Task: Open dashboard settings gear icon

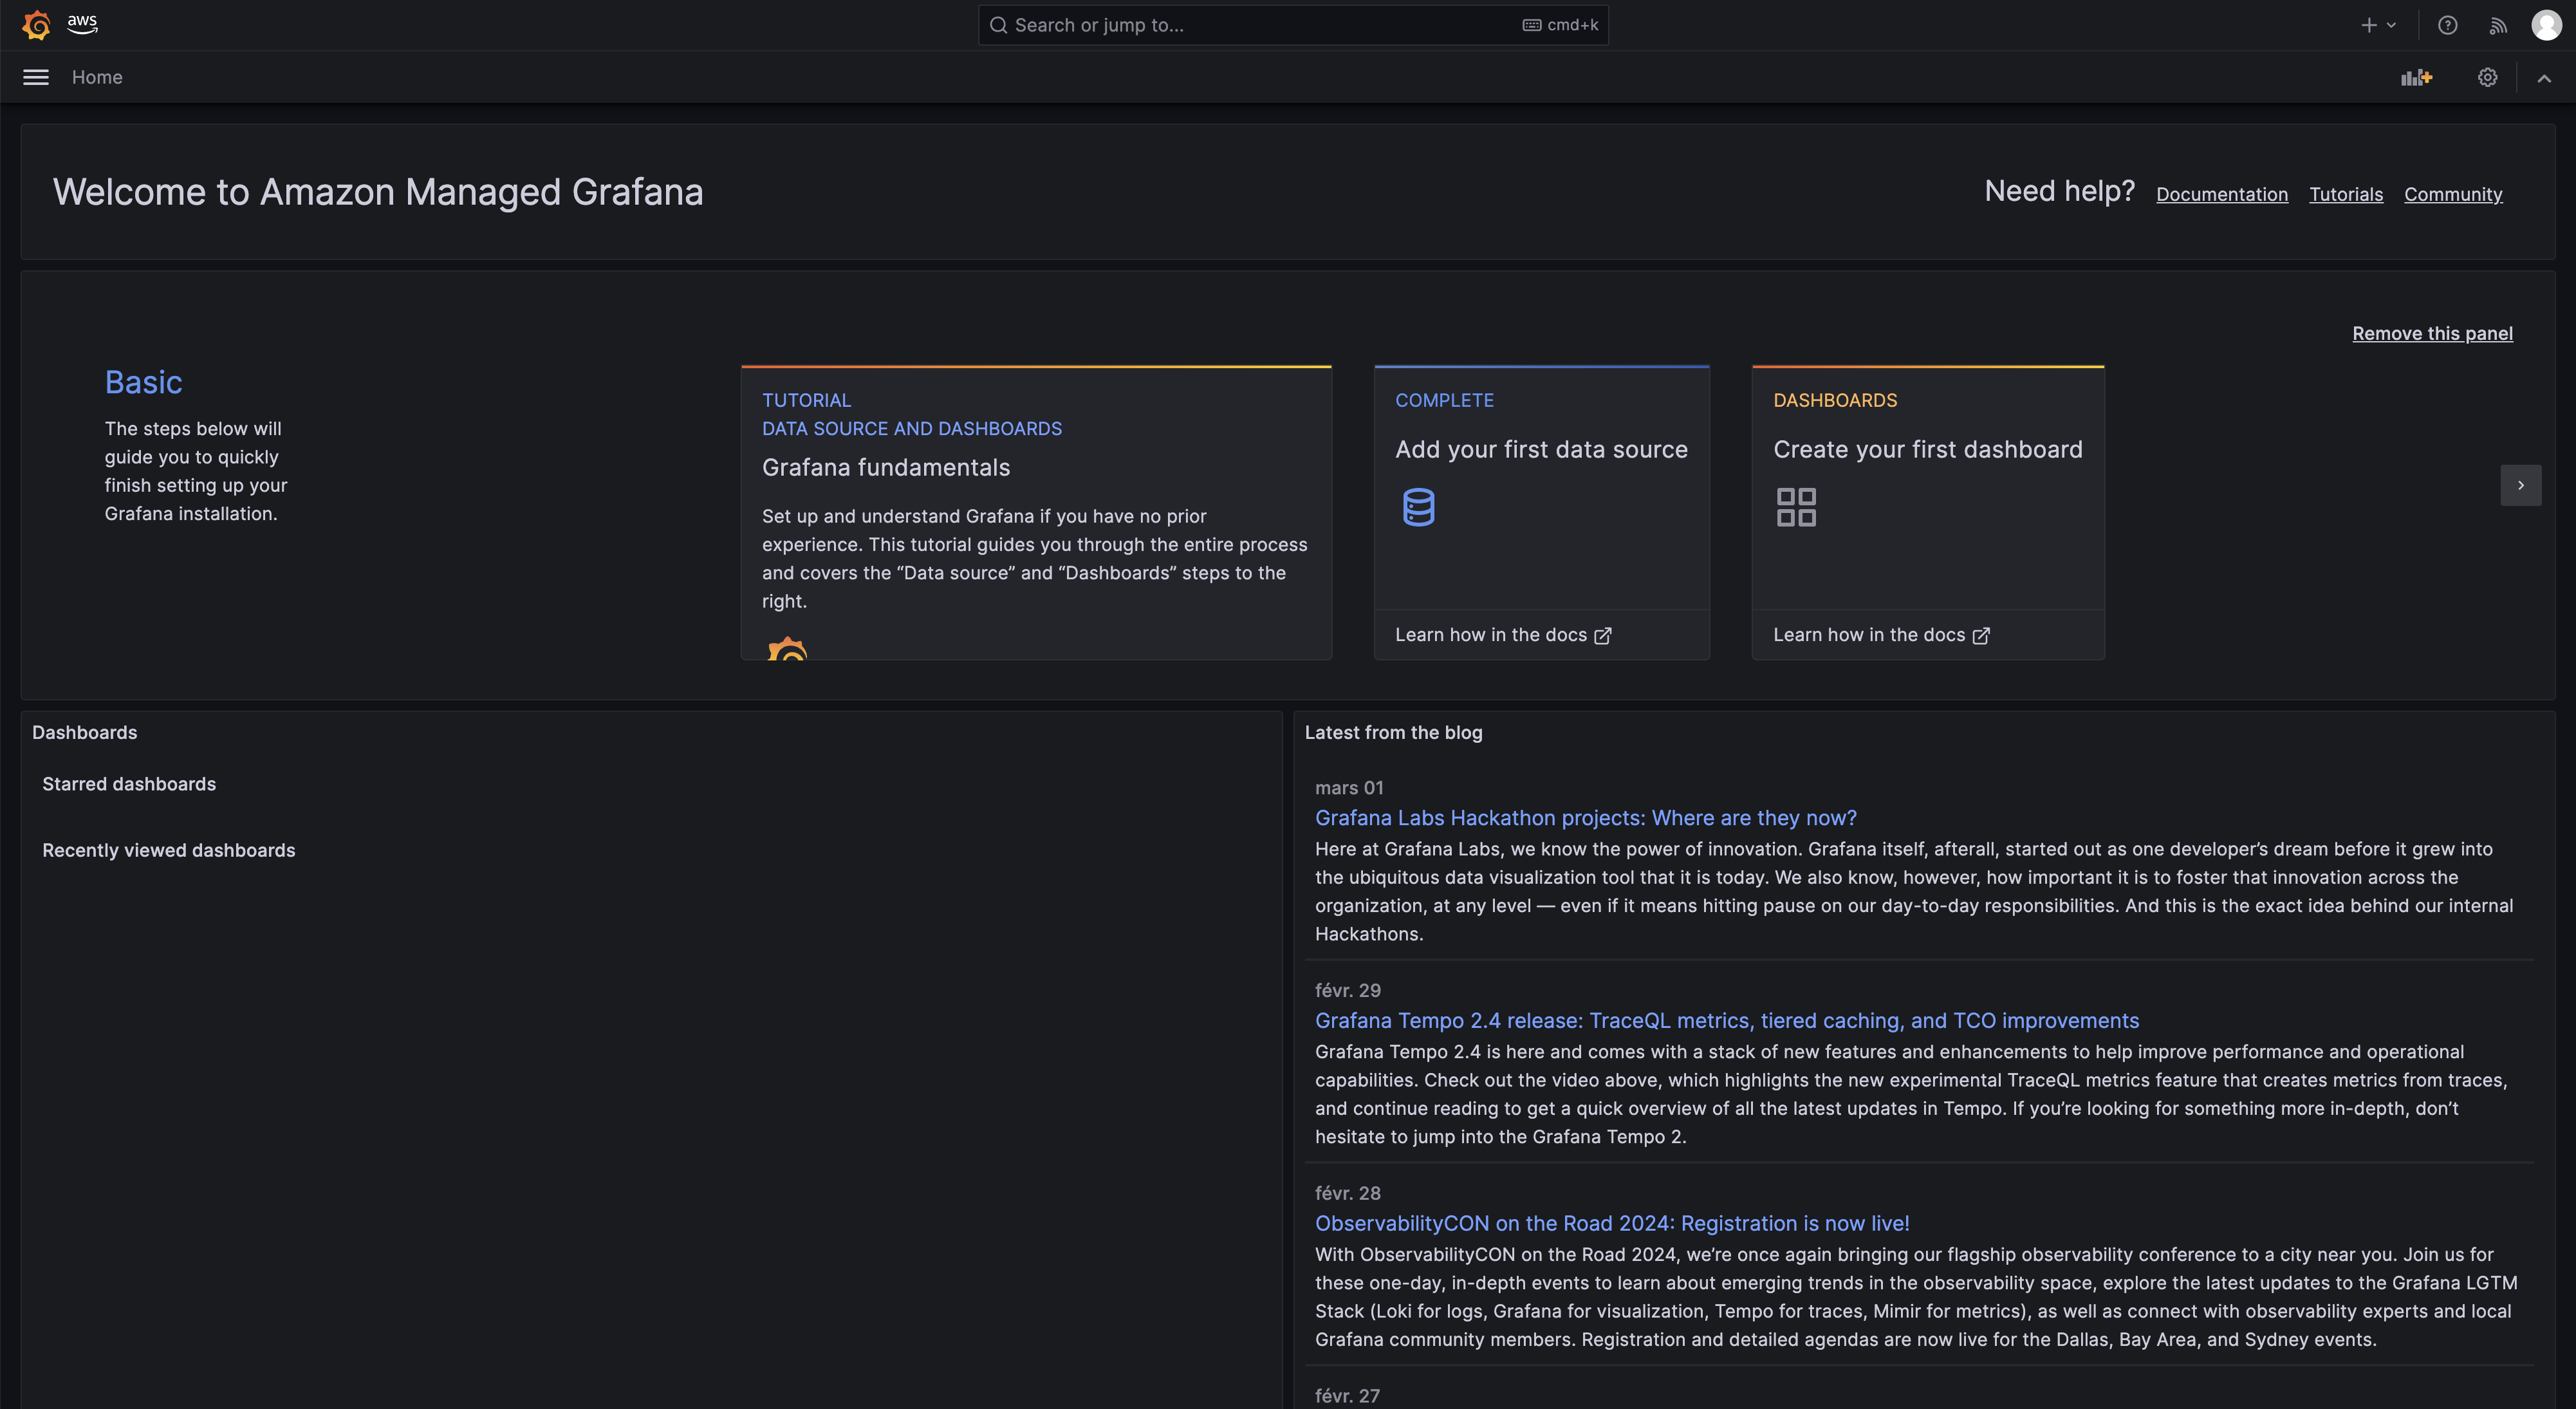Action: click(2487, 77)
